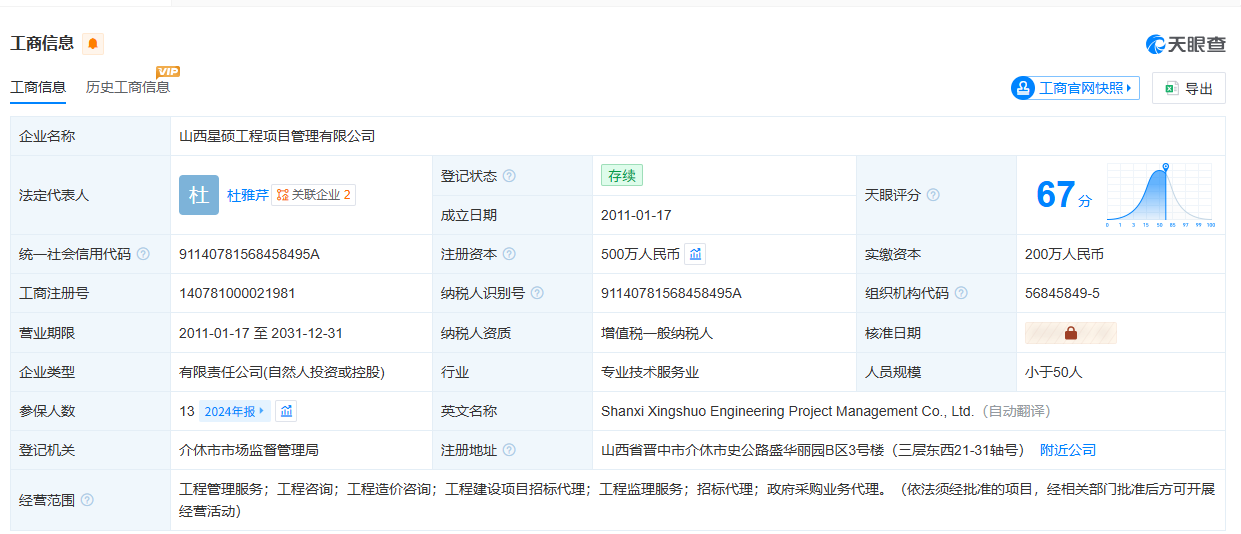The image size is (1241, 534).
Task: Click the insured count chart icon
Action: 287,411
